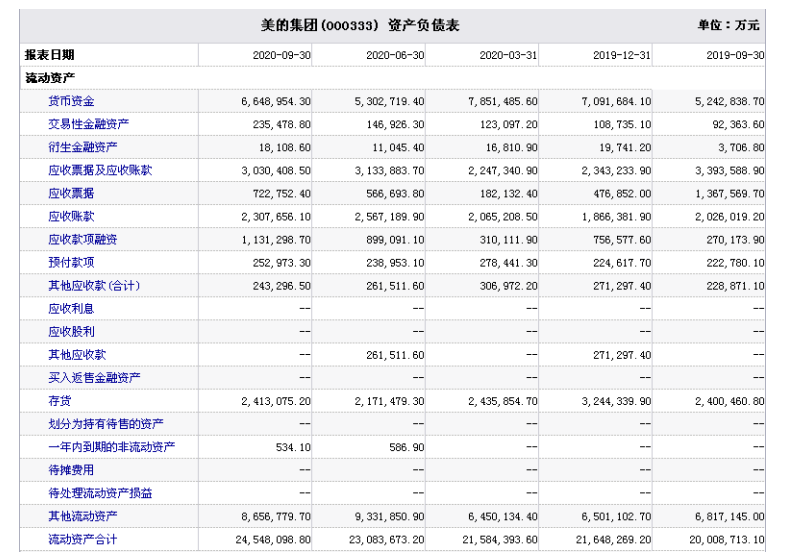This screenshot has width=785, height=558.
Task: Select the 待摊费用 link
Action: coord(71,470)
